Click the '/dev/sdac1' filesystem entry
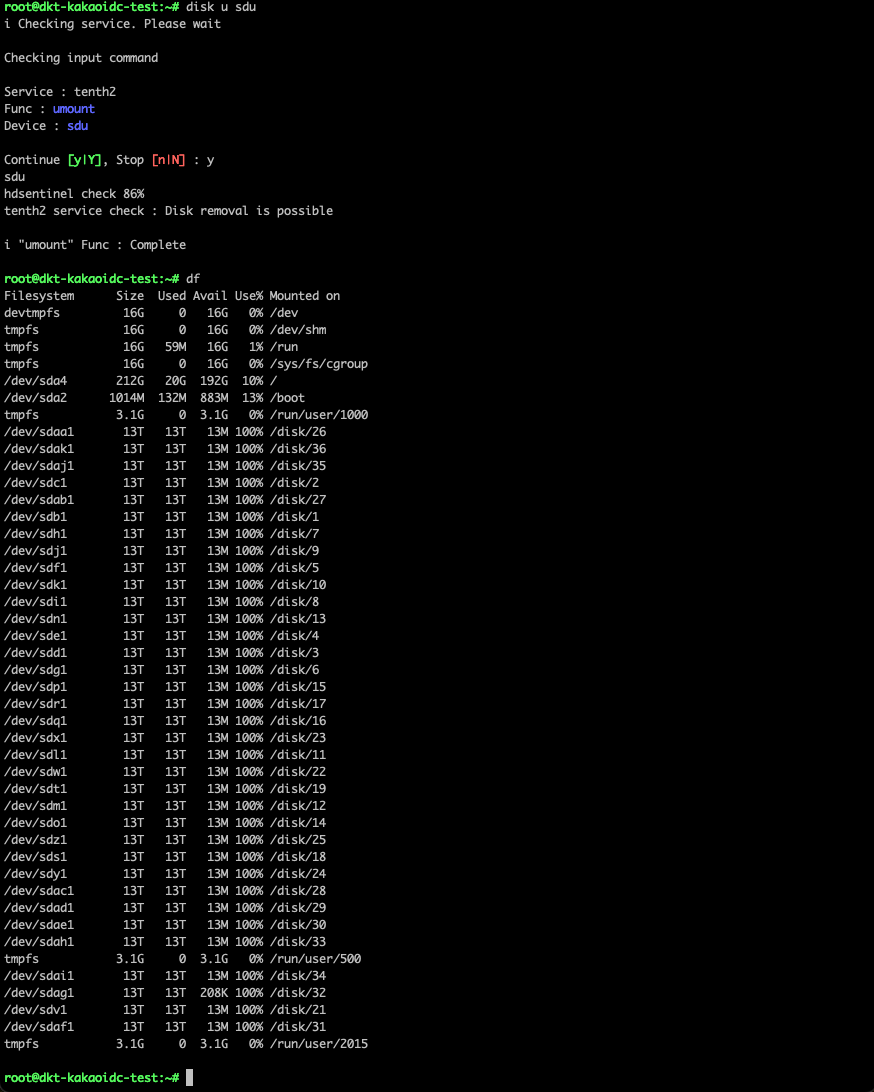The height and width of the screenshot is (1092, 874). pos(39,891)
